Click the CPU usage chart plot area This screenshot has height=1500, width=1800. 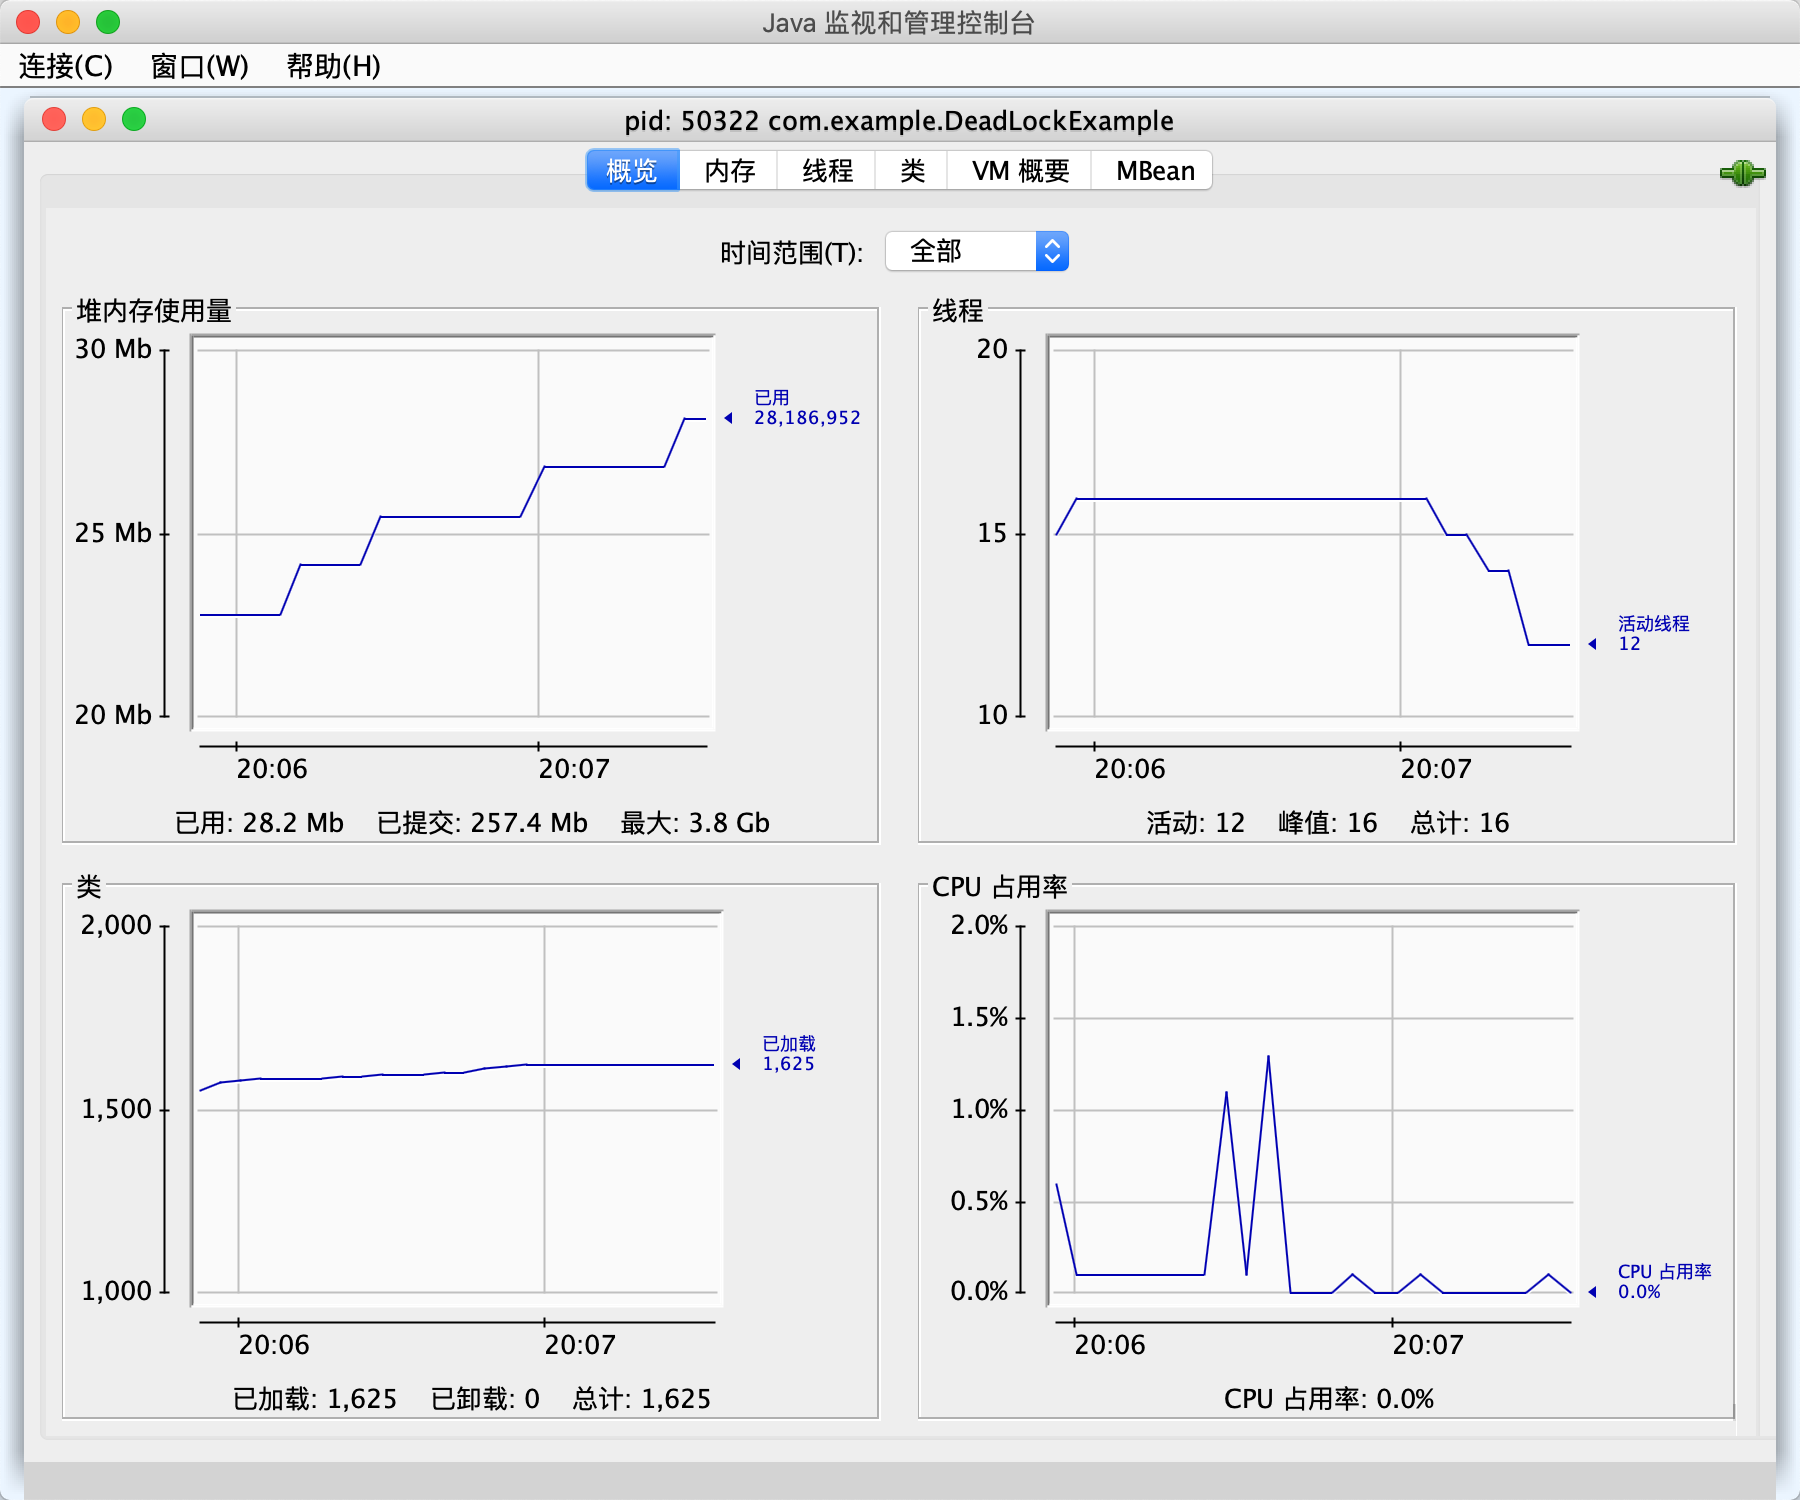tap(1313, 1109)
